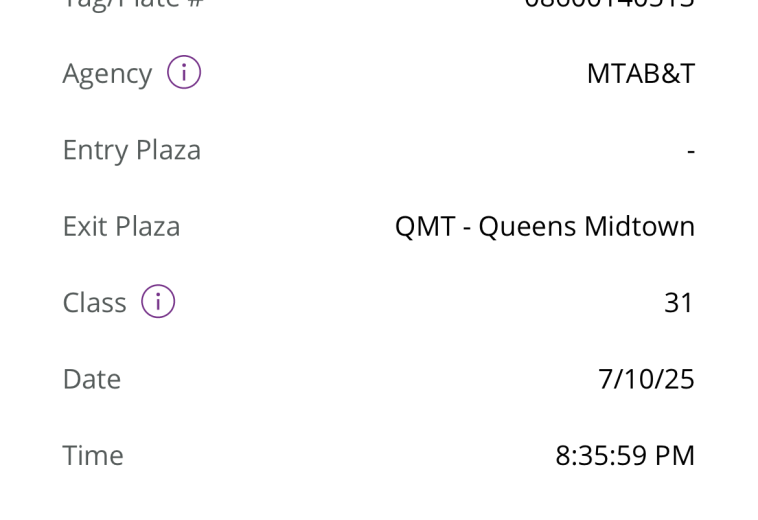The image size is (758, 520).
Task: Click the class value 31
Action: click(679, 303)
